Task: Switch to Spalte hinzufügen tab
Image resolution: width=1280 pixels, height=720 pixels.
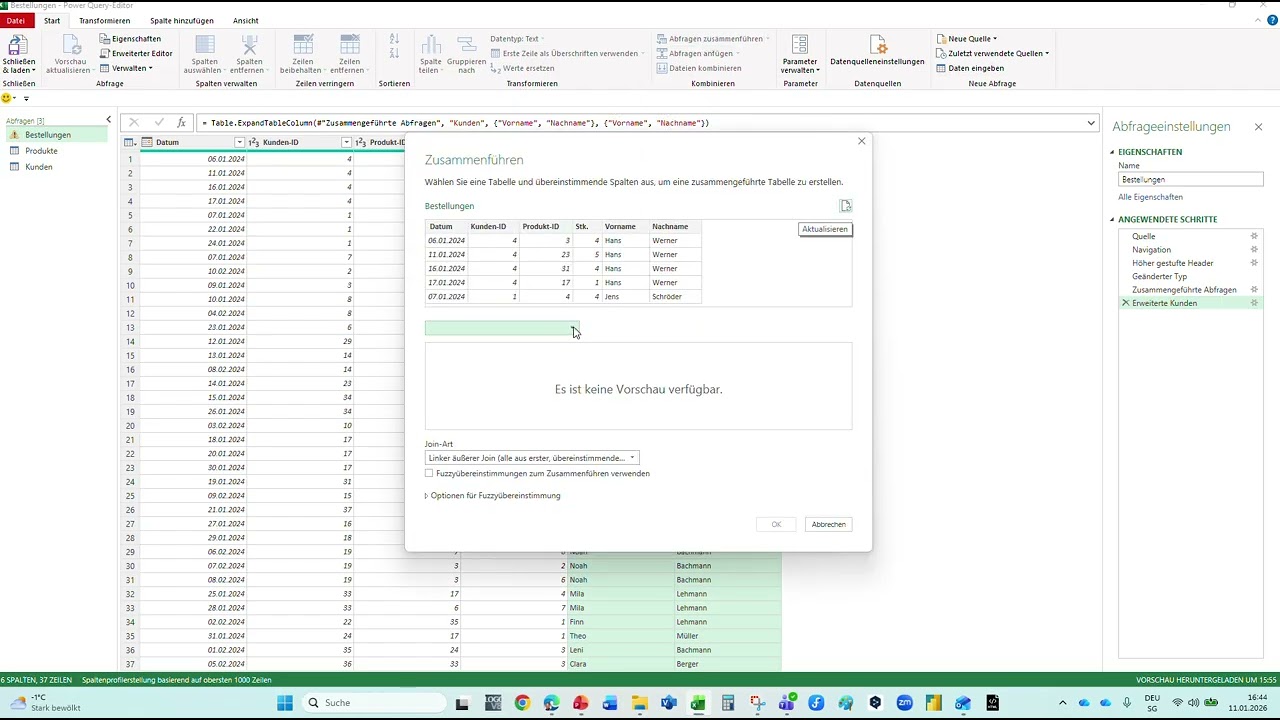Action: (x=182, y=20)
